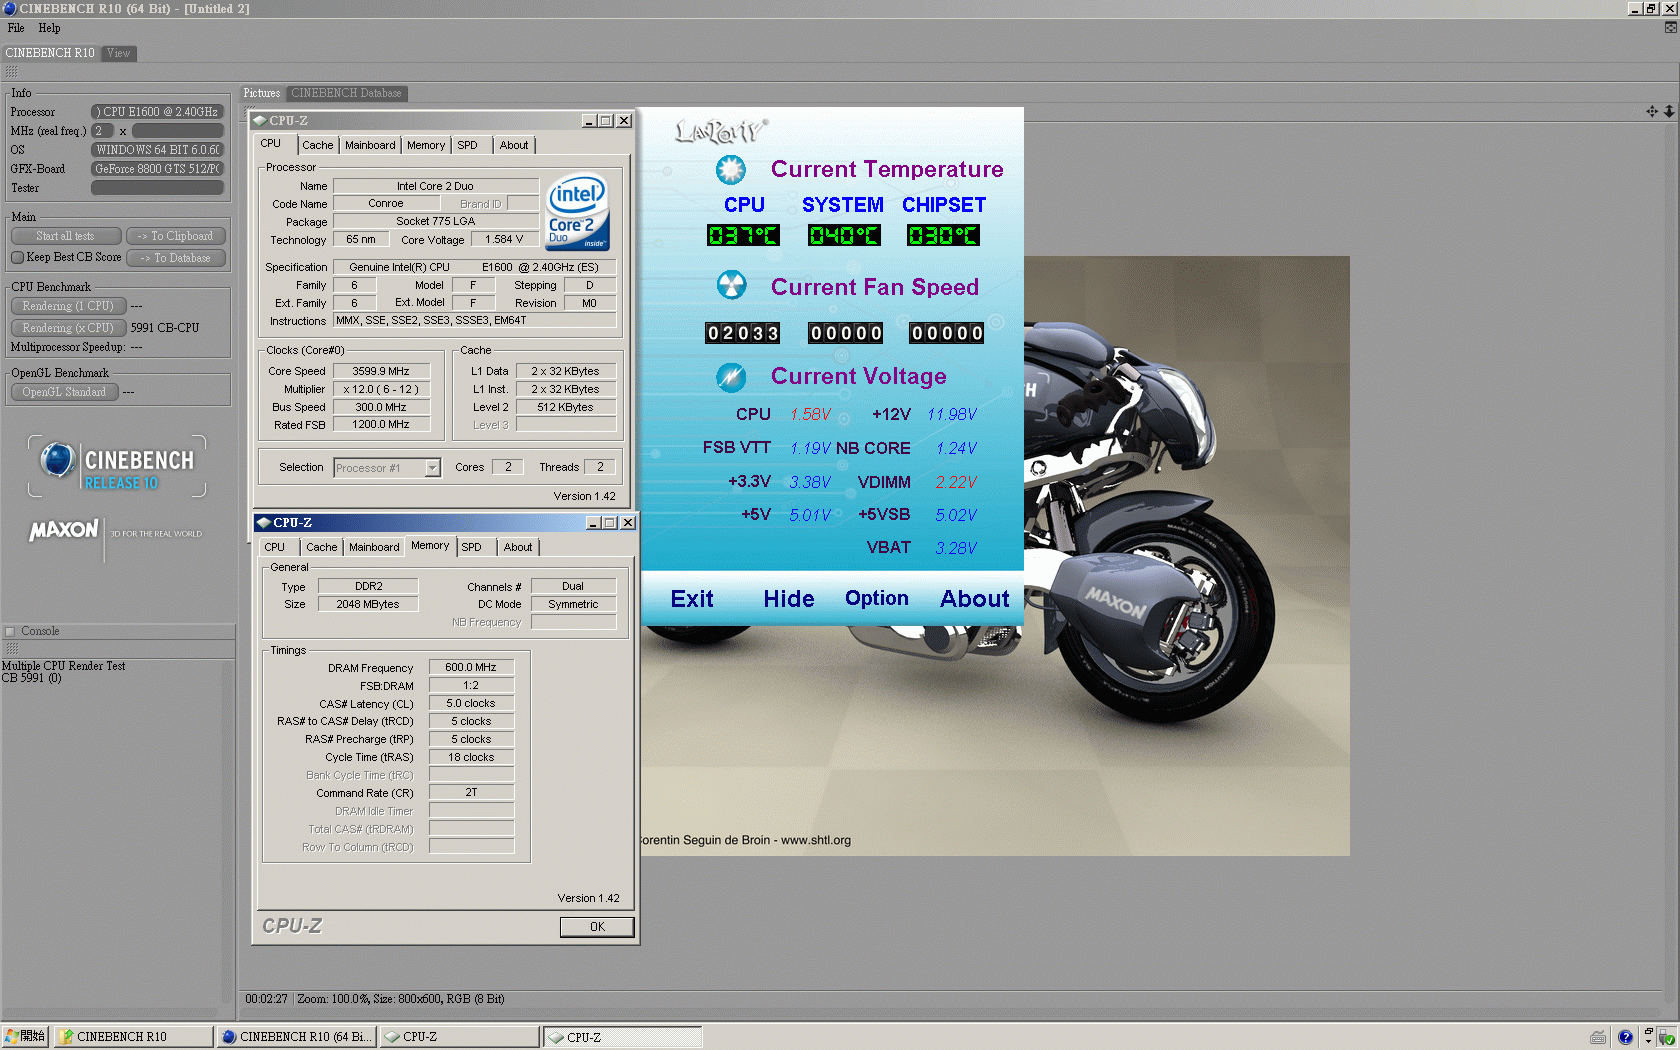Screen dimensions: 1680x1050
Task: Click the MHz real freq multiplier field
Action: (x=102, y=131)
